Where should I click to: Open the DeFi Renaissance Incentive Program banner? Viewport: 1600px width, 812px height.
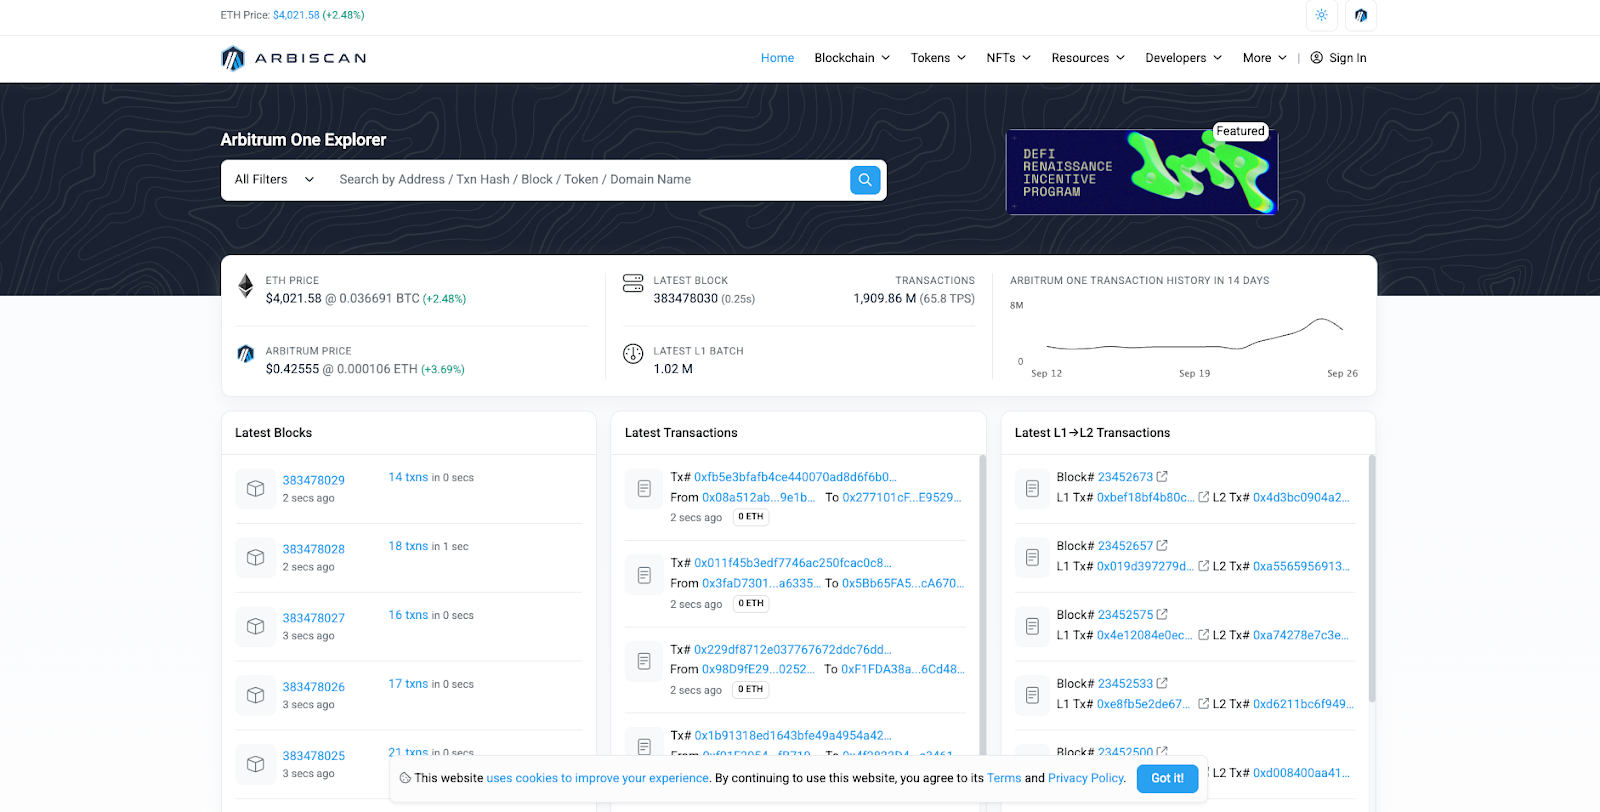click(1141, 172)
